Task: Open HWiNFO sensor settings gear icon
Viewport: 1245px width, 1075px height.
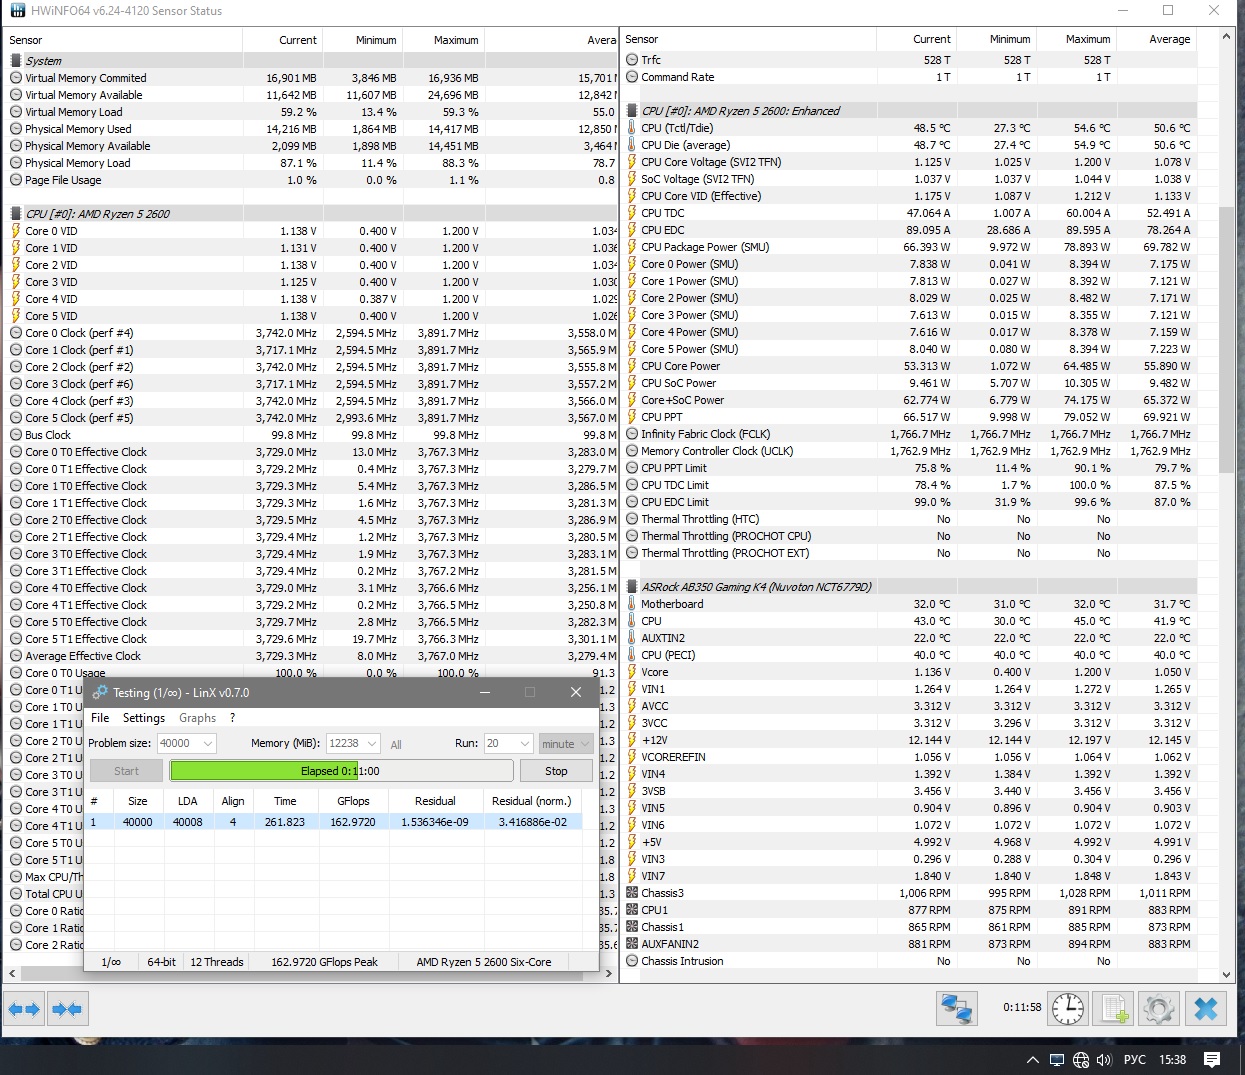Action: click(1159, 1008)
